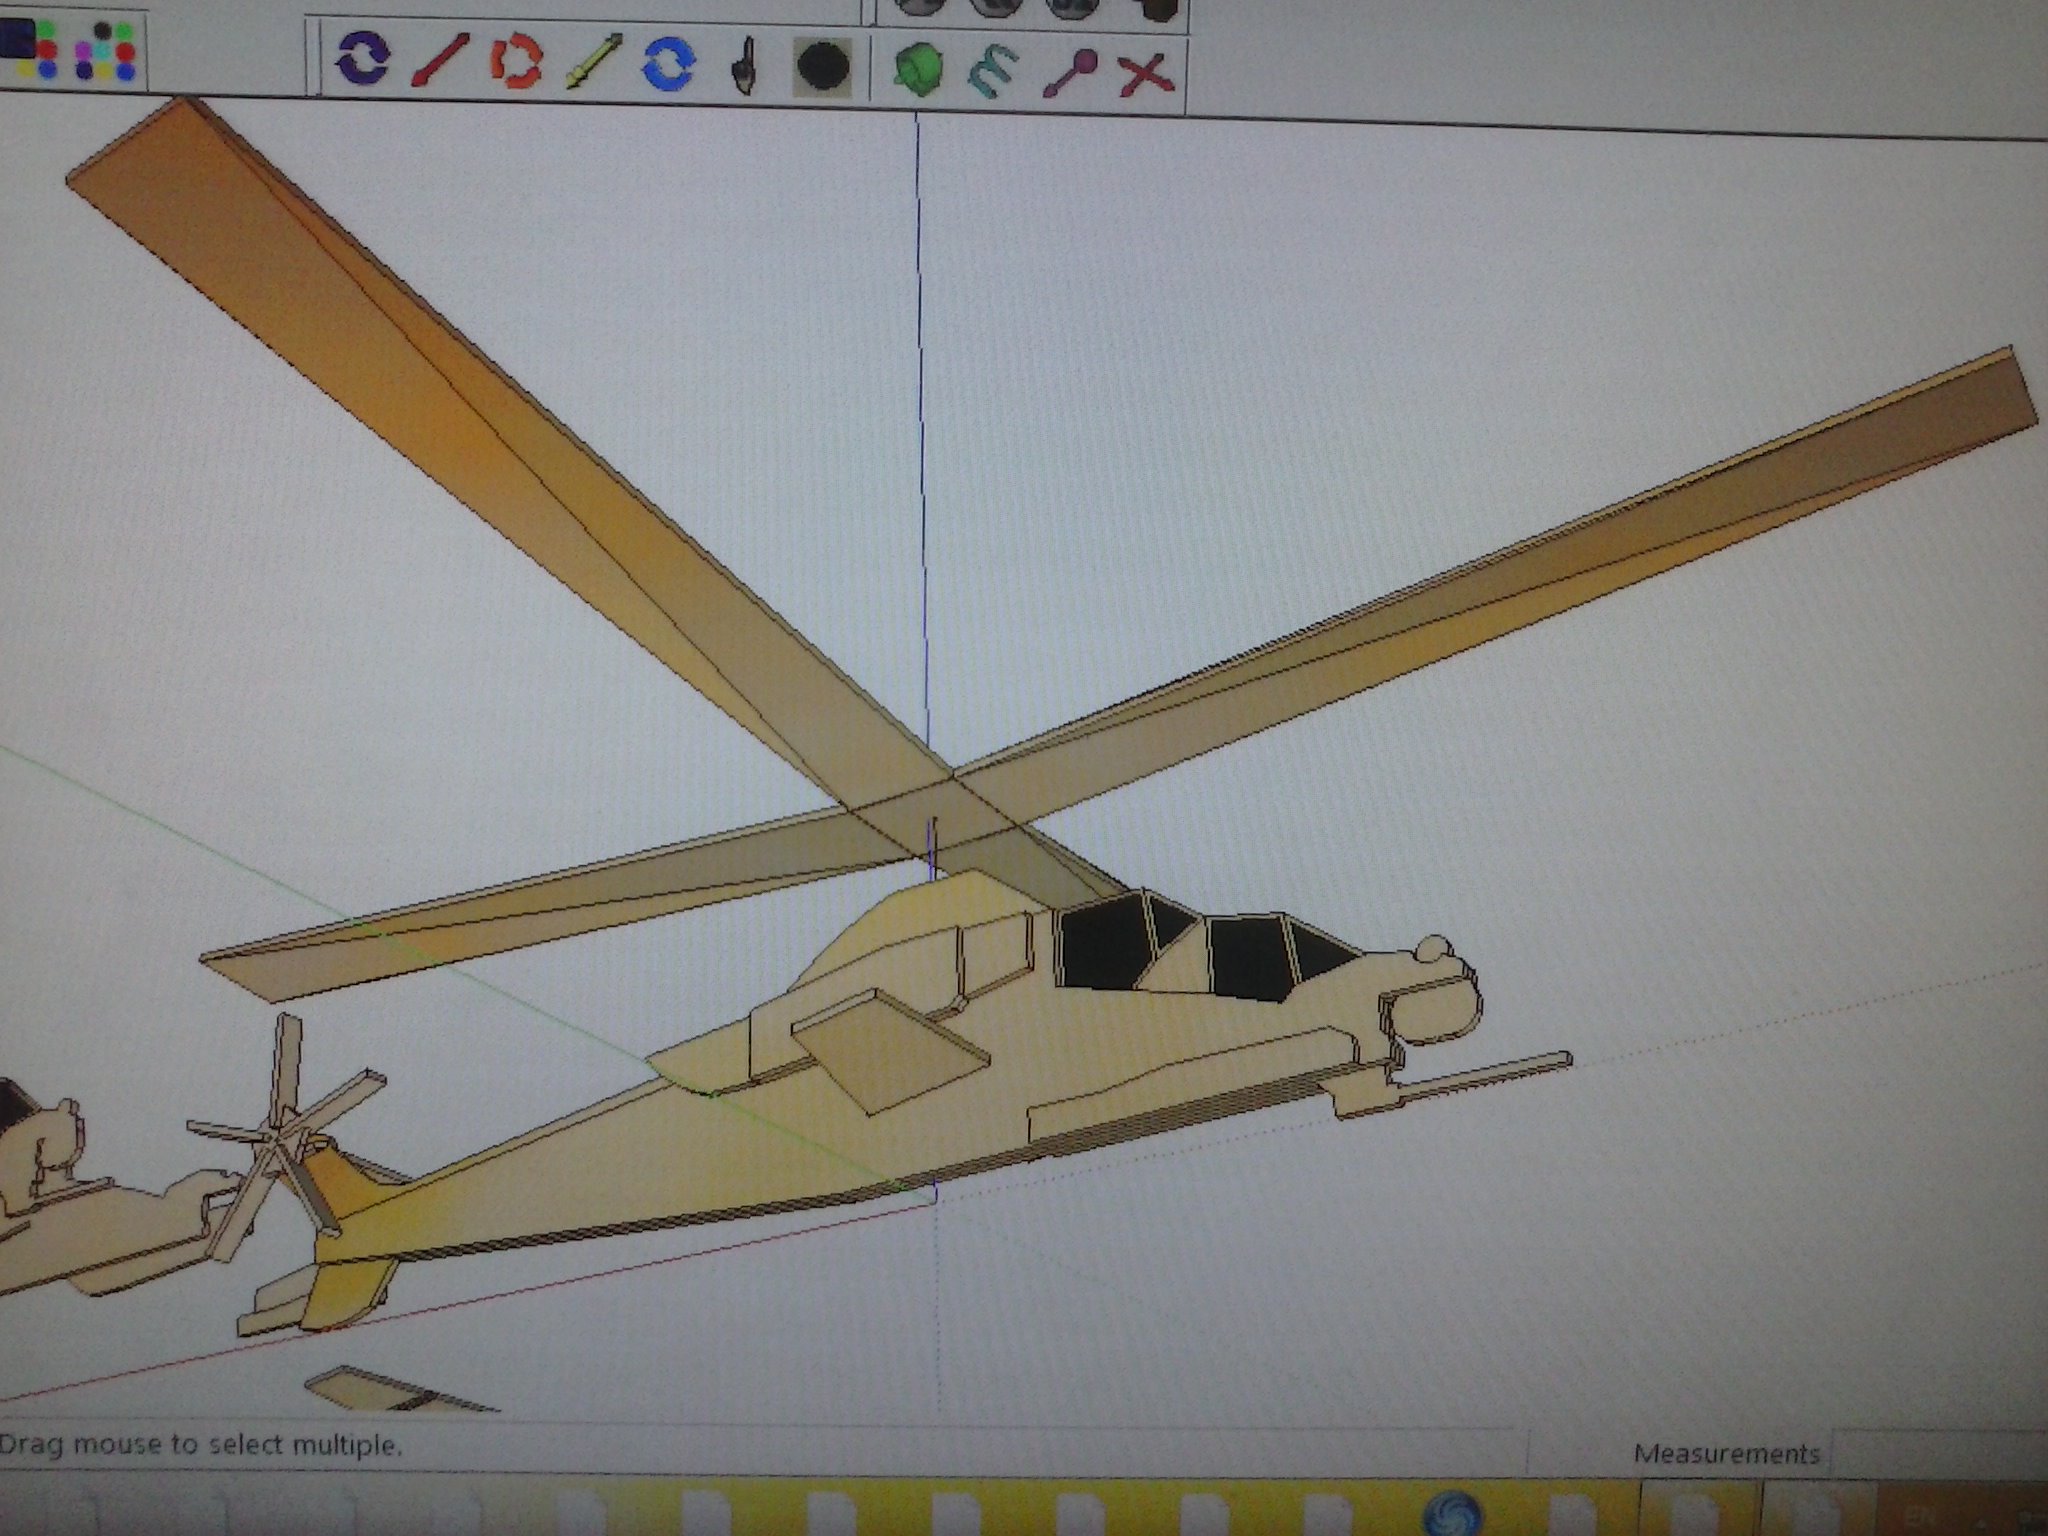Click the orange dashed circle rotate icon
The height and width of the screenshot is (1536, 2048).
[516, 62]
